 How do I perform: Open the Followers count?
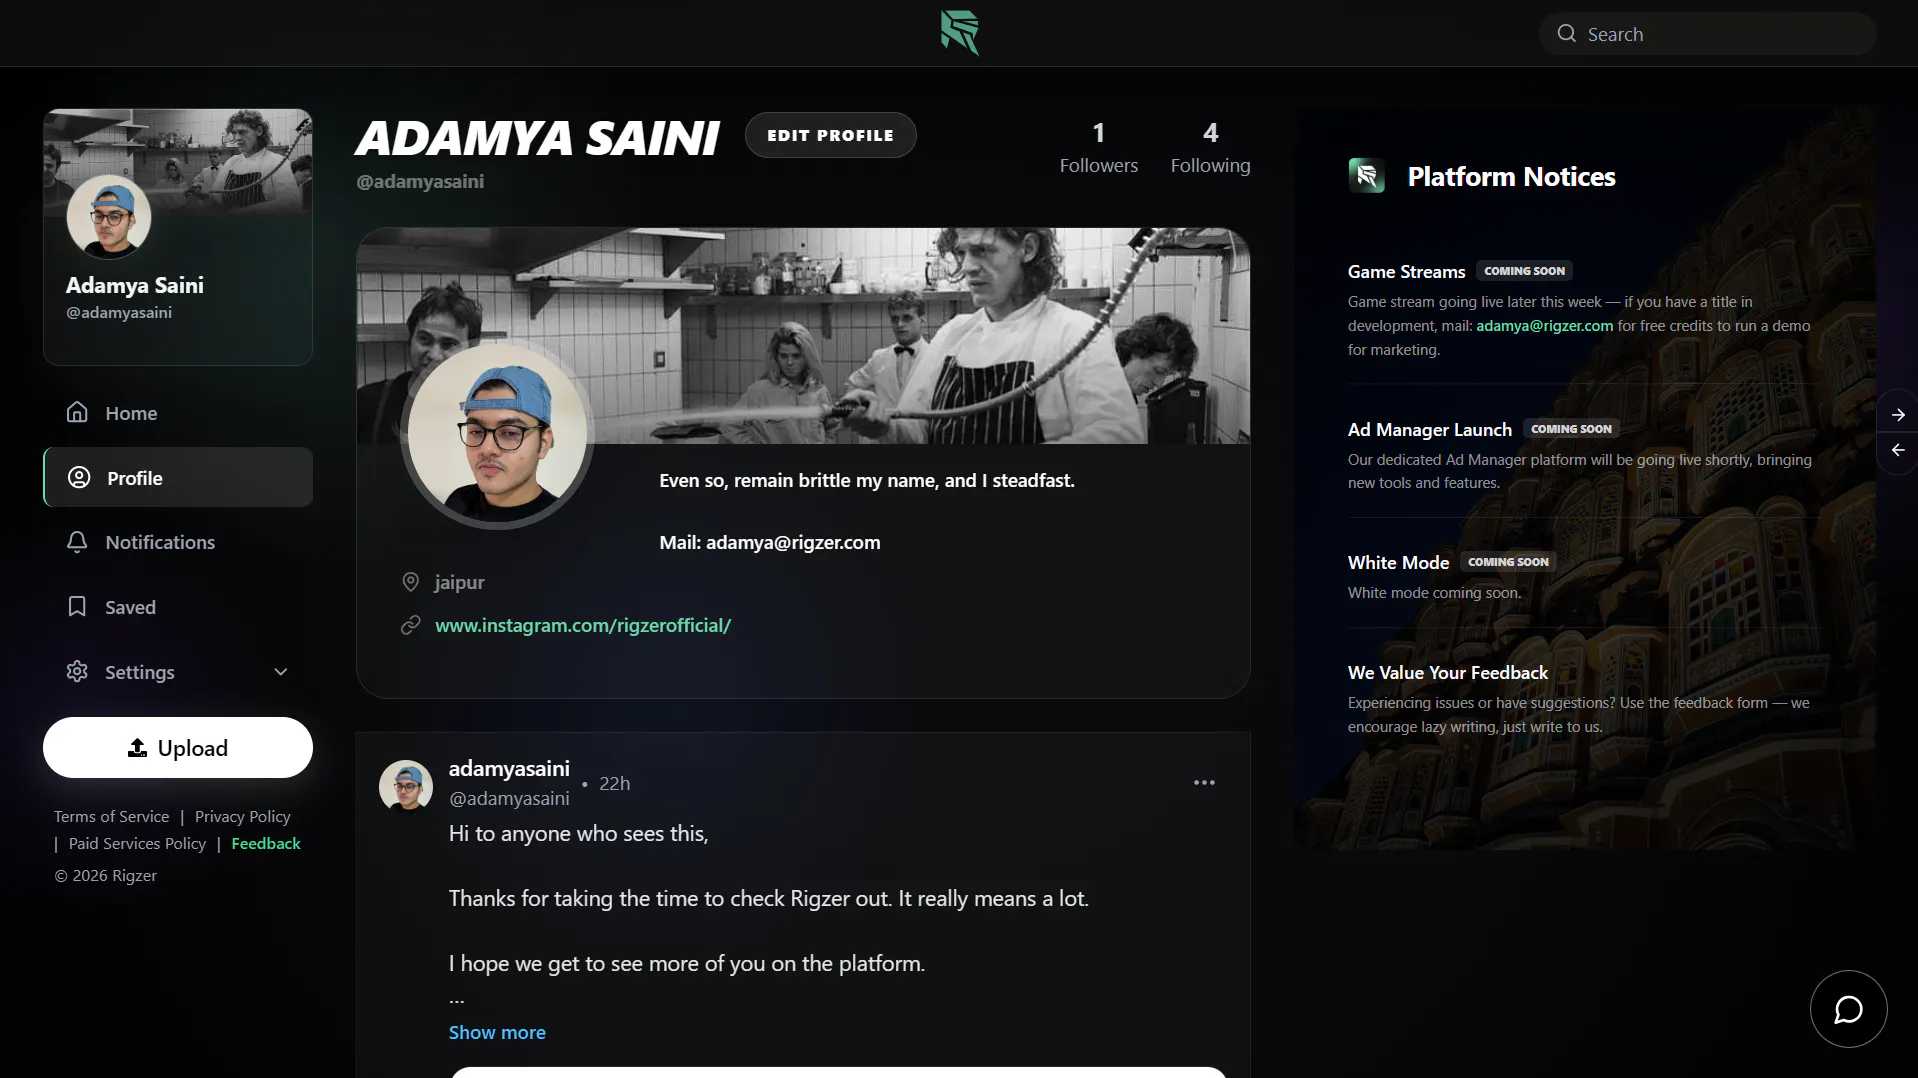[1098, 147]
